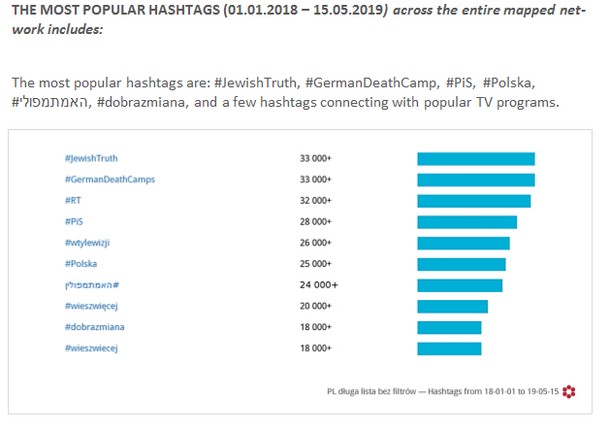
Task: Click the #wieszwięcej hashtag with ę
Action: click(91, 306)
